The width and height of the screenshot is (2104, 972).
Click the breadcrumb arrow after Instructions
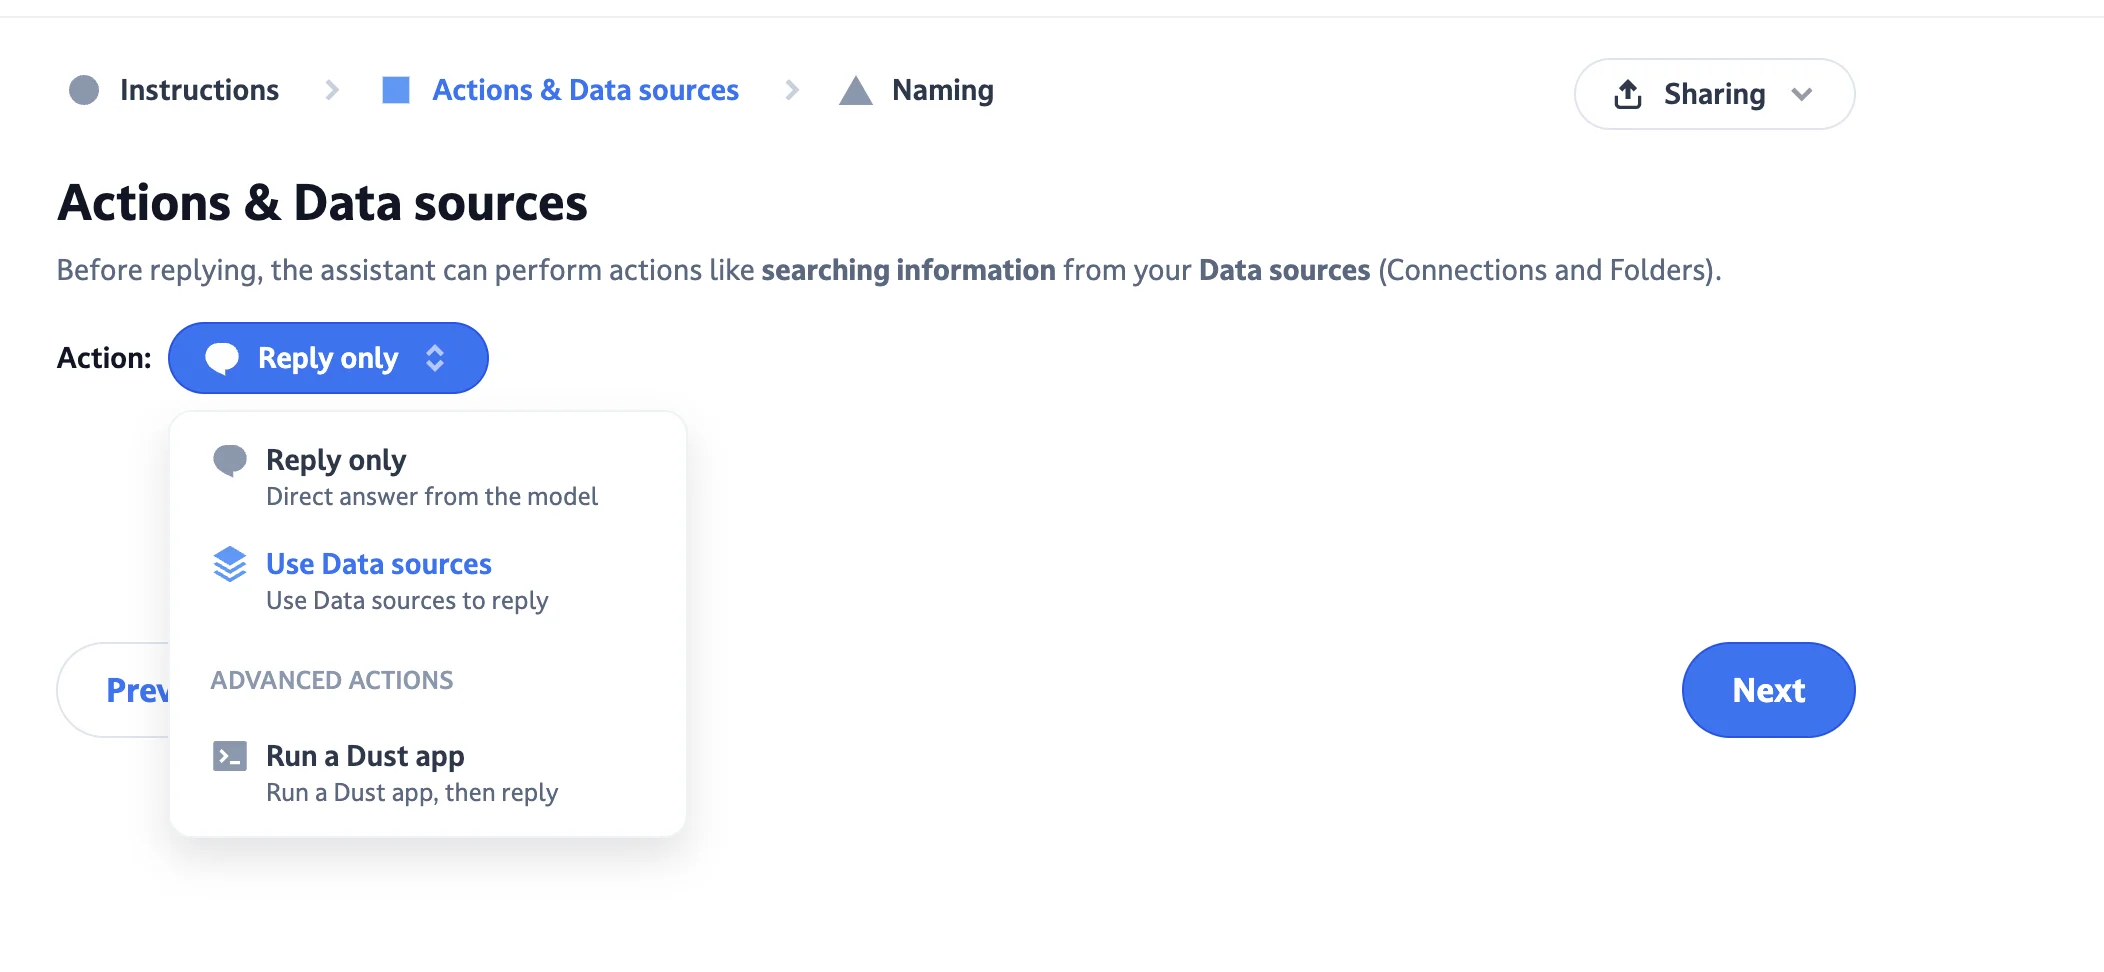coord(332,90)
